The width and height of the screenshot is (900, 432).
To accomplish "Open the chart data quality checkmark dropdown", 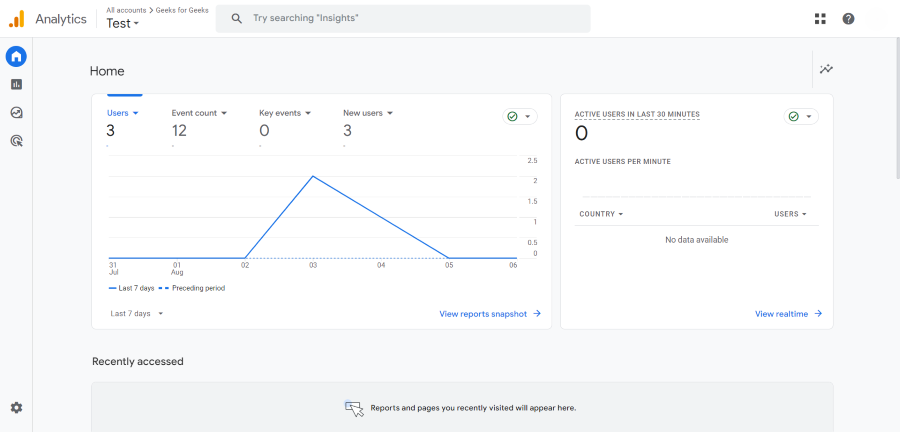I will click(x=519, y=116).
